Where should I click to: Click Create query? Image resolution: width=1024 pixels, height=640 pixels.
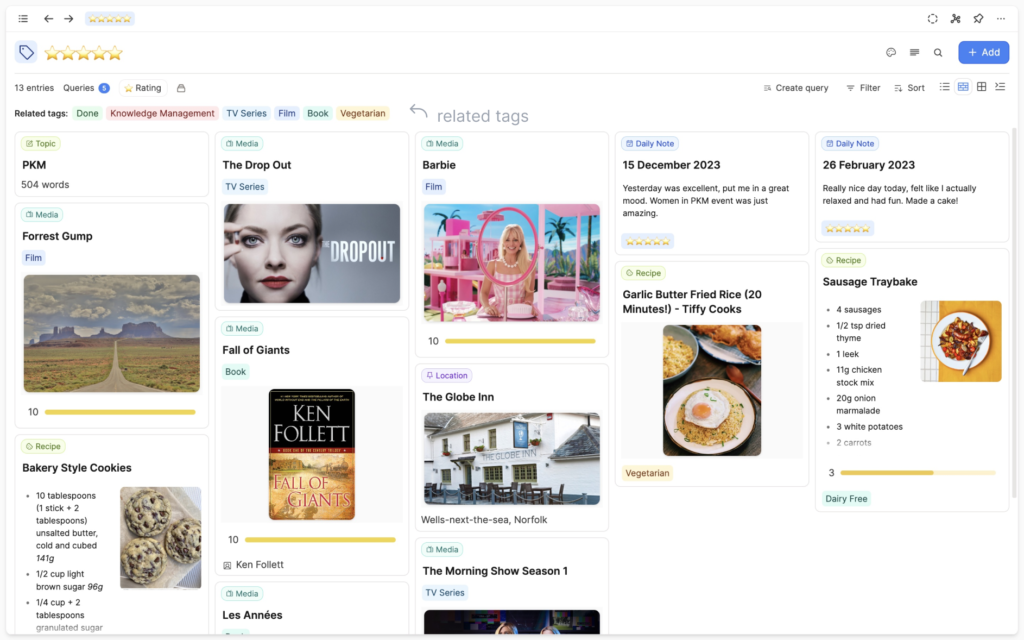coord(796,87)
